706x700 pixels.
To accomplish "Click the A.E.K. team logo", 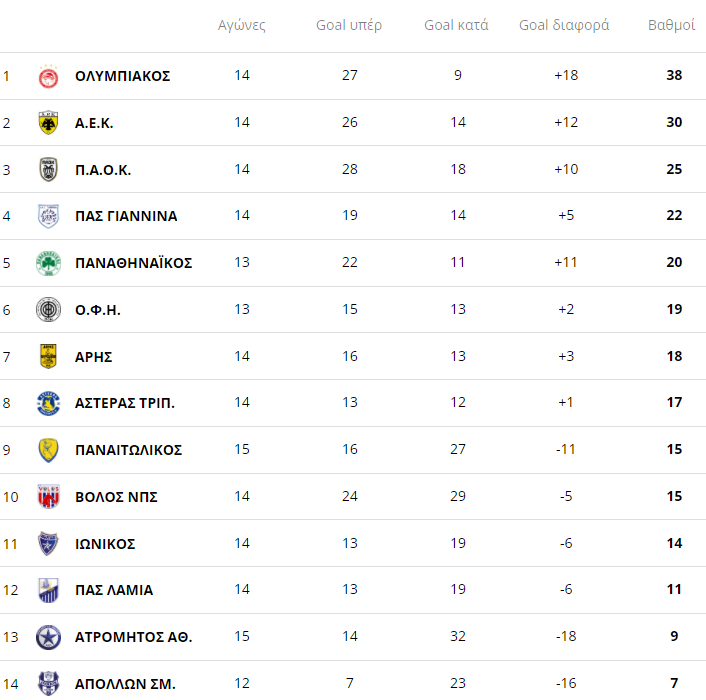I will click(48, 123).
